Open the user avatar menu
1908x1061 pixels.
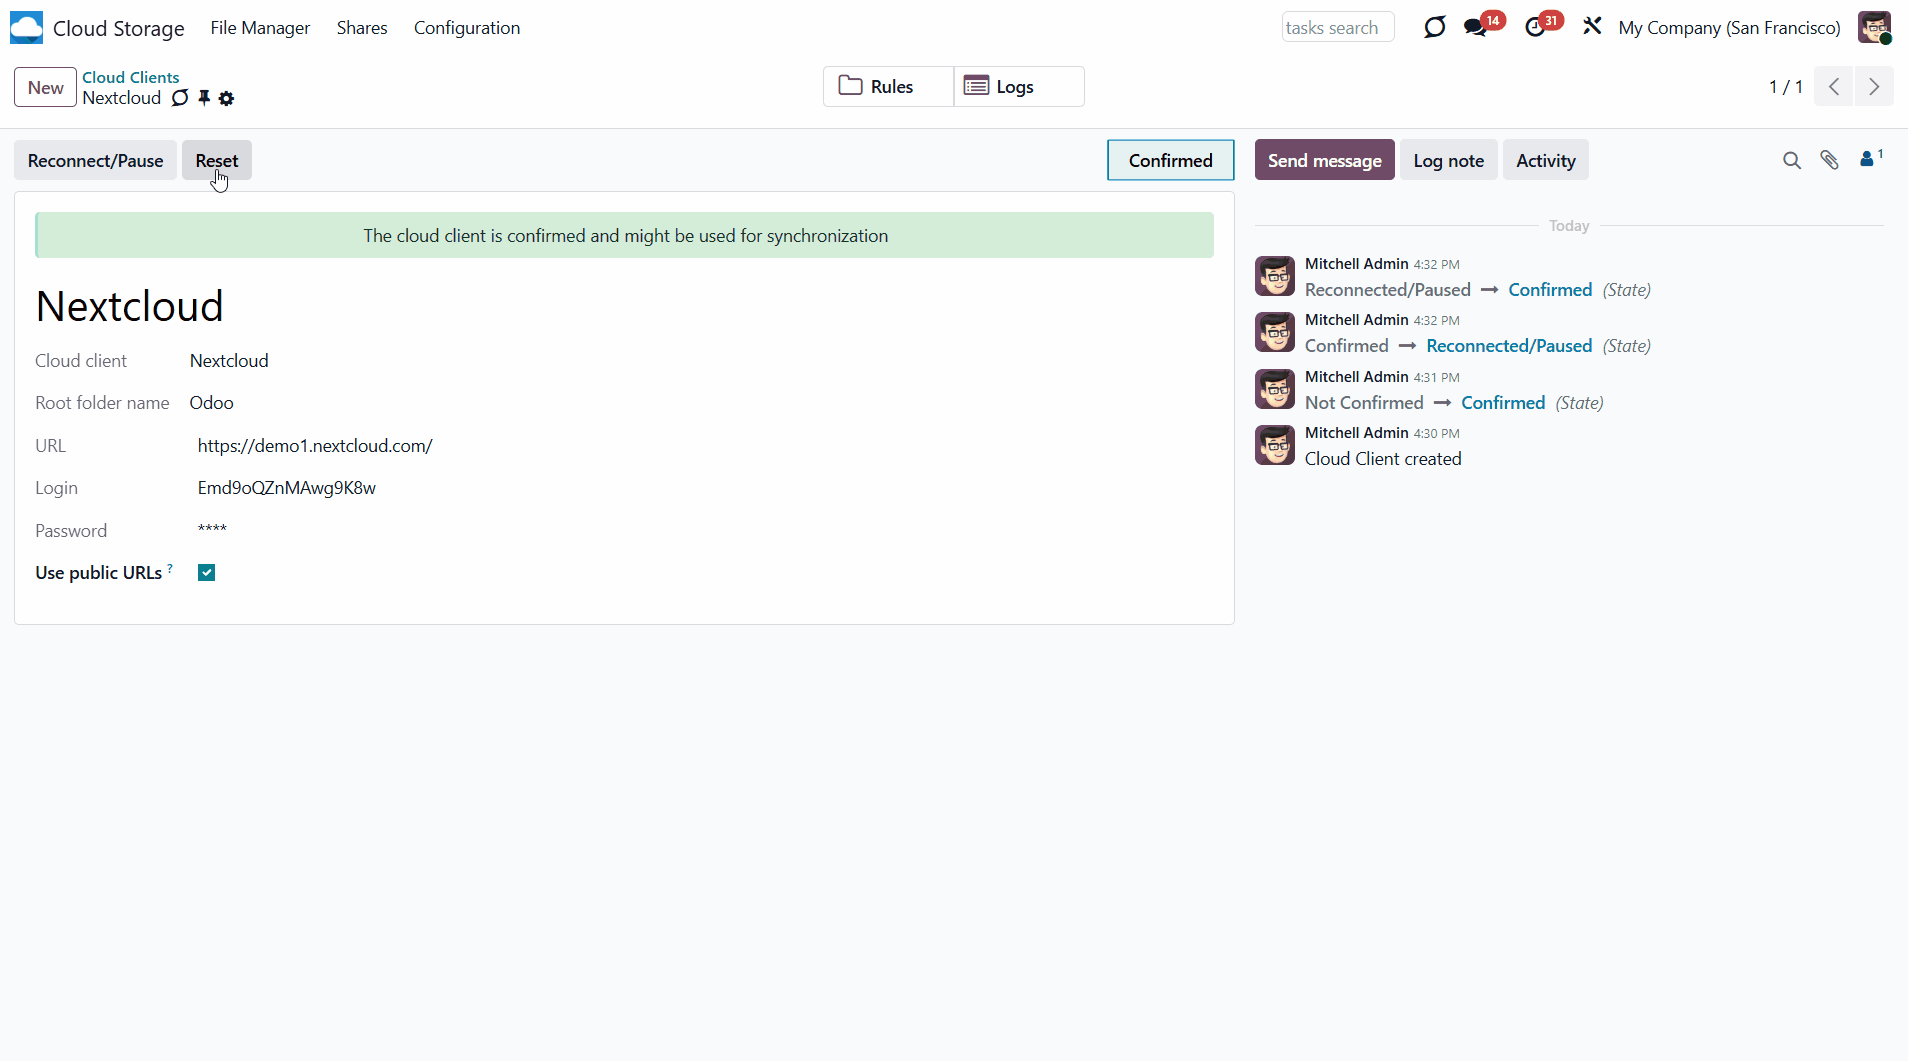coord(1874,28)
